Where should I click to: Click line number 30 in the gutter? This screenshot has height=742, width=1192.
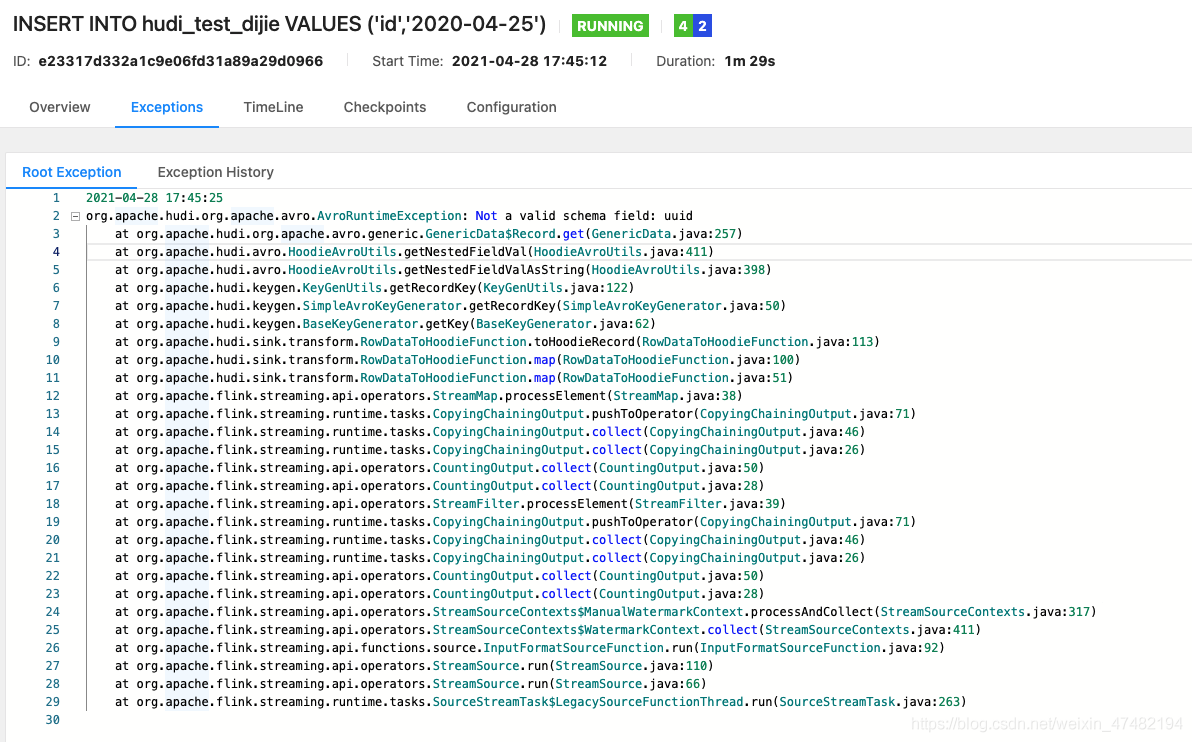point(52,720)
